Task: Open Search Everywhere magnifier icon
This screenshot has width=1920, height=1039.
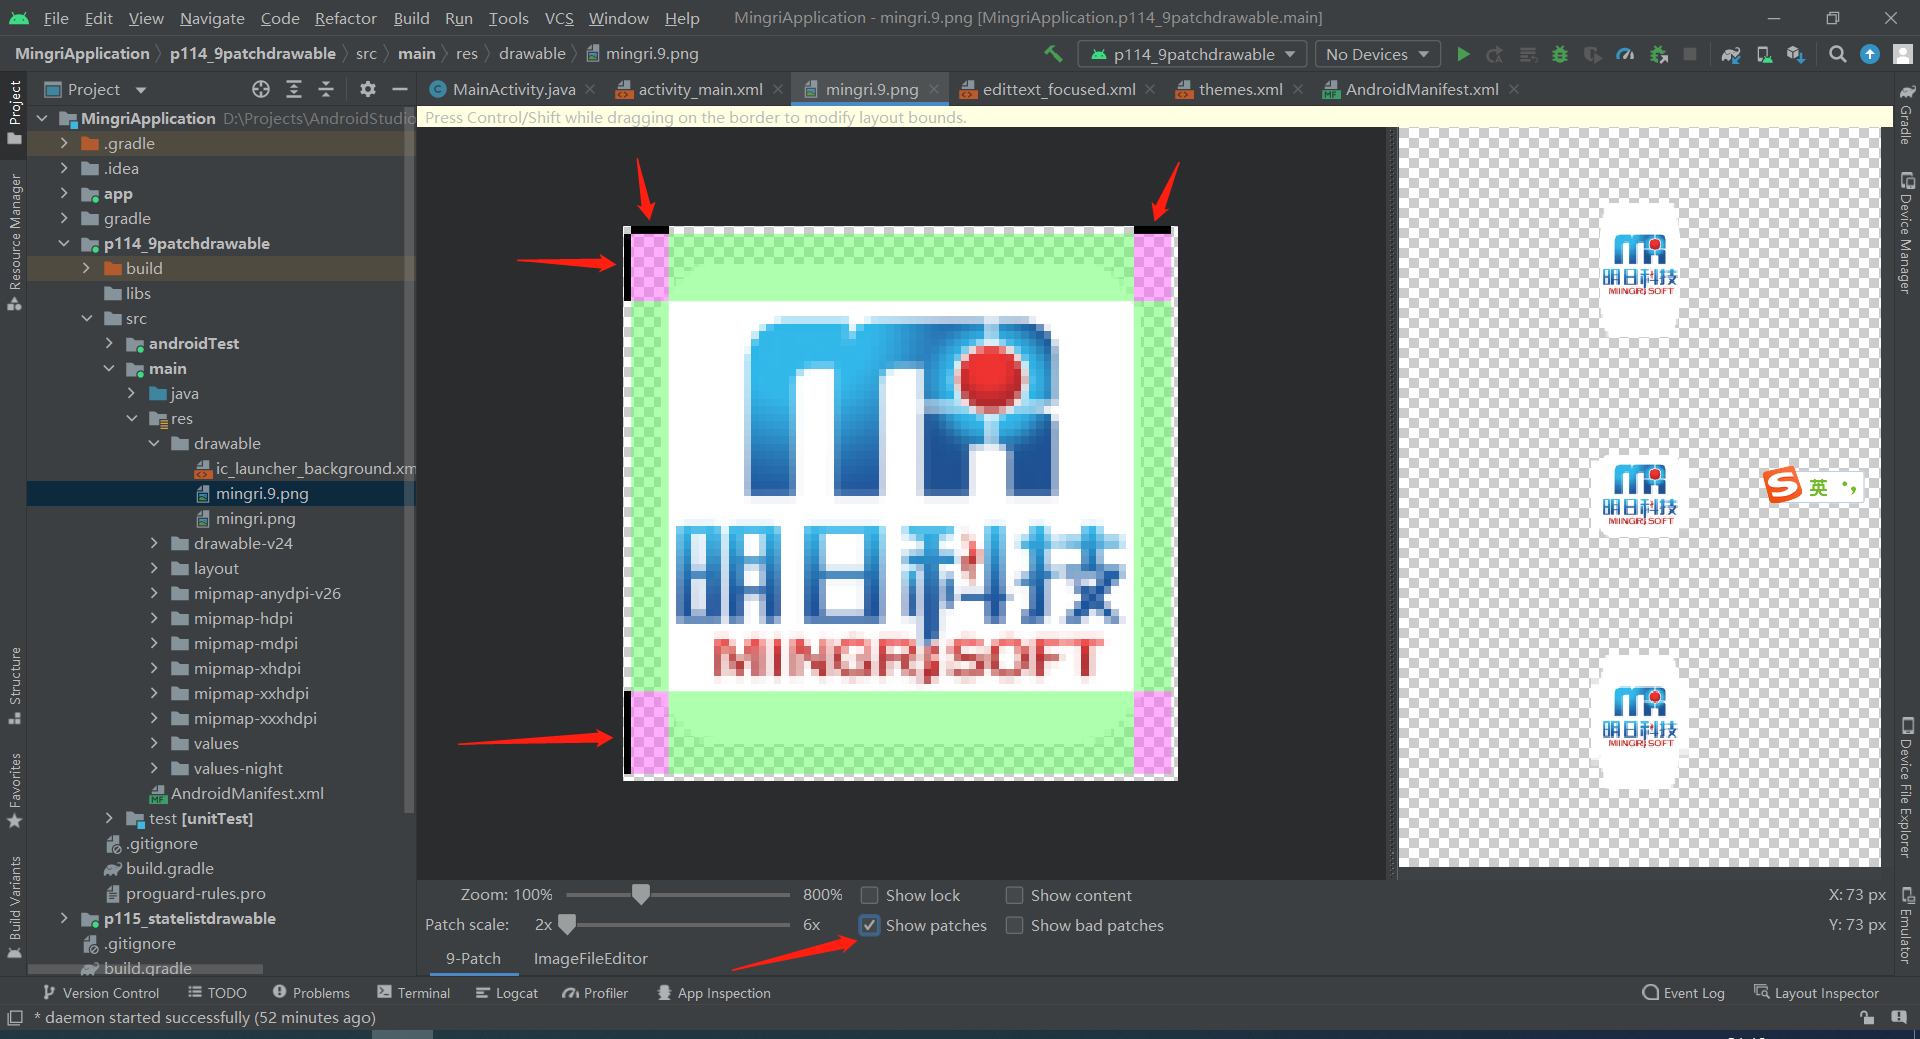Action: pyautogui.click(x=1837, y=54)
